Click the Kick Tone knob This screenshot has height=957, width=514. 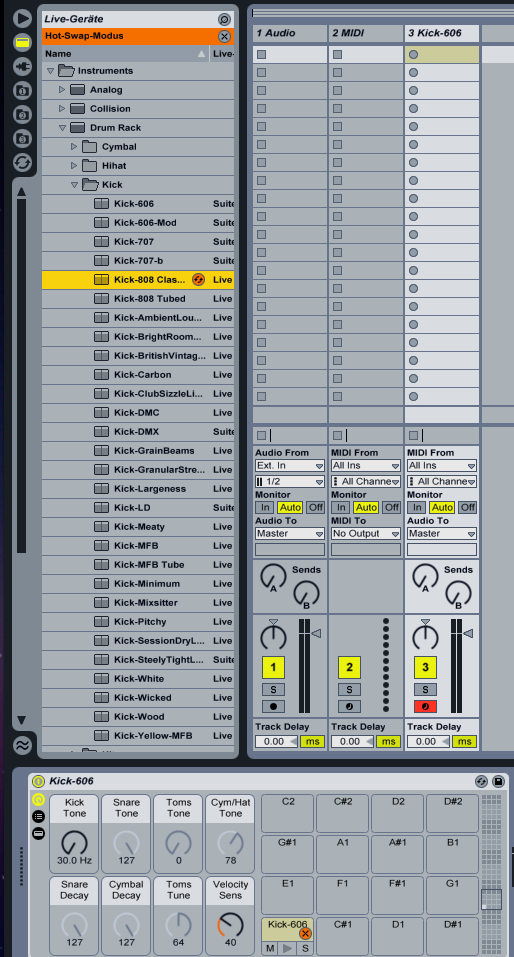pyautogui.click(x=74, y=842)
